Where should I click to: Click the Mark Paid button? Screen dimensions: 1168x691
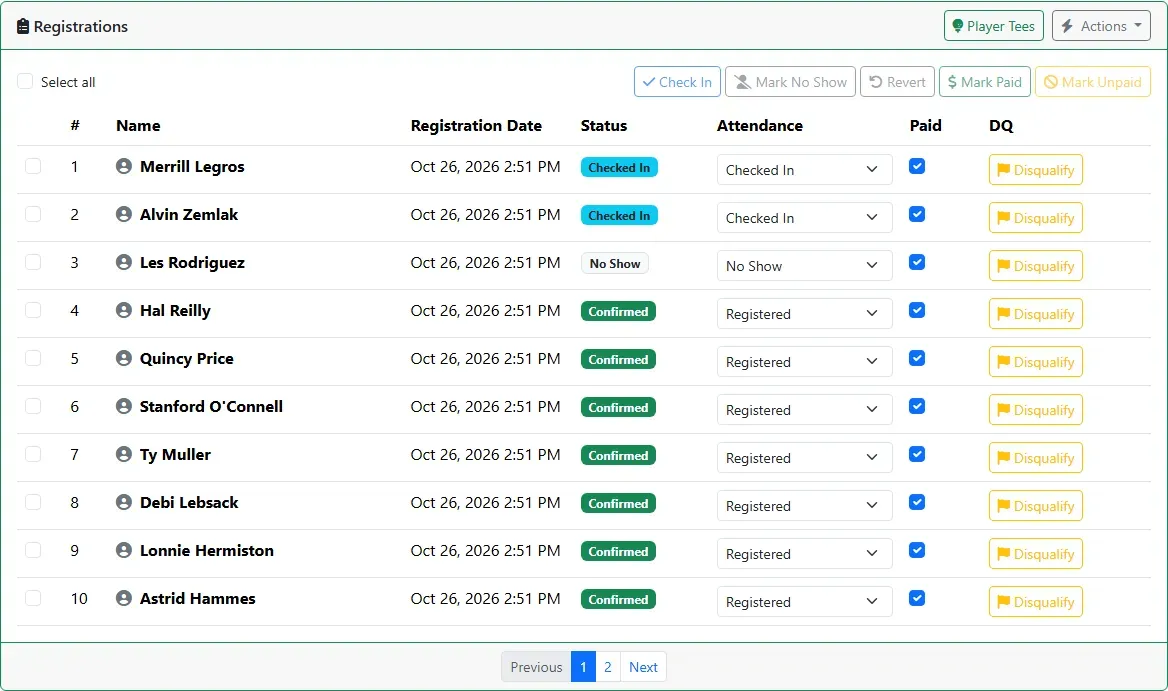point(985,82)
